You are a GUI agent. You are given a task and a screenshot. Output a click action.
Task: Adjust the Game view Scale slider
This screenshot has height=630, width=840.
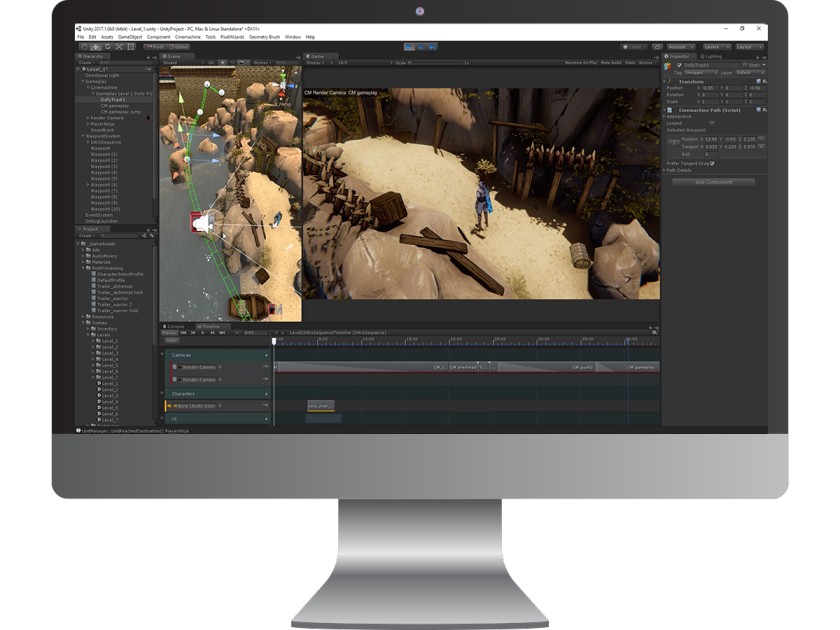[437, 63]
